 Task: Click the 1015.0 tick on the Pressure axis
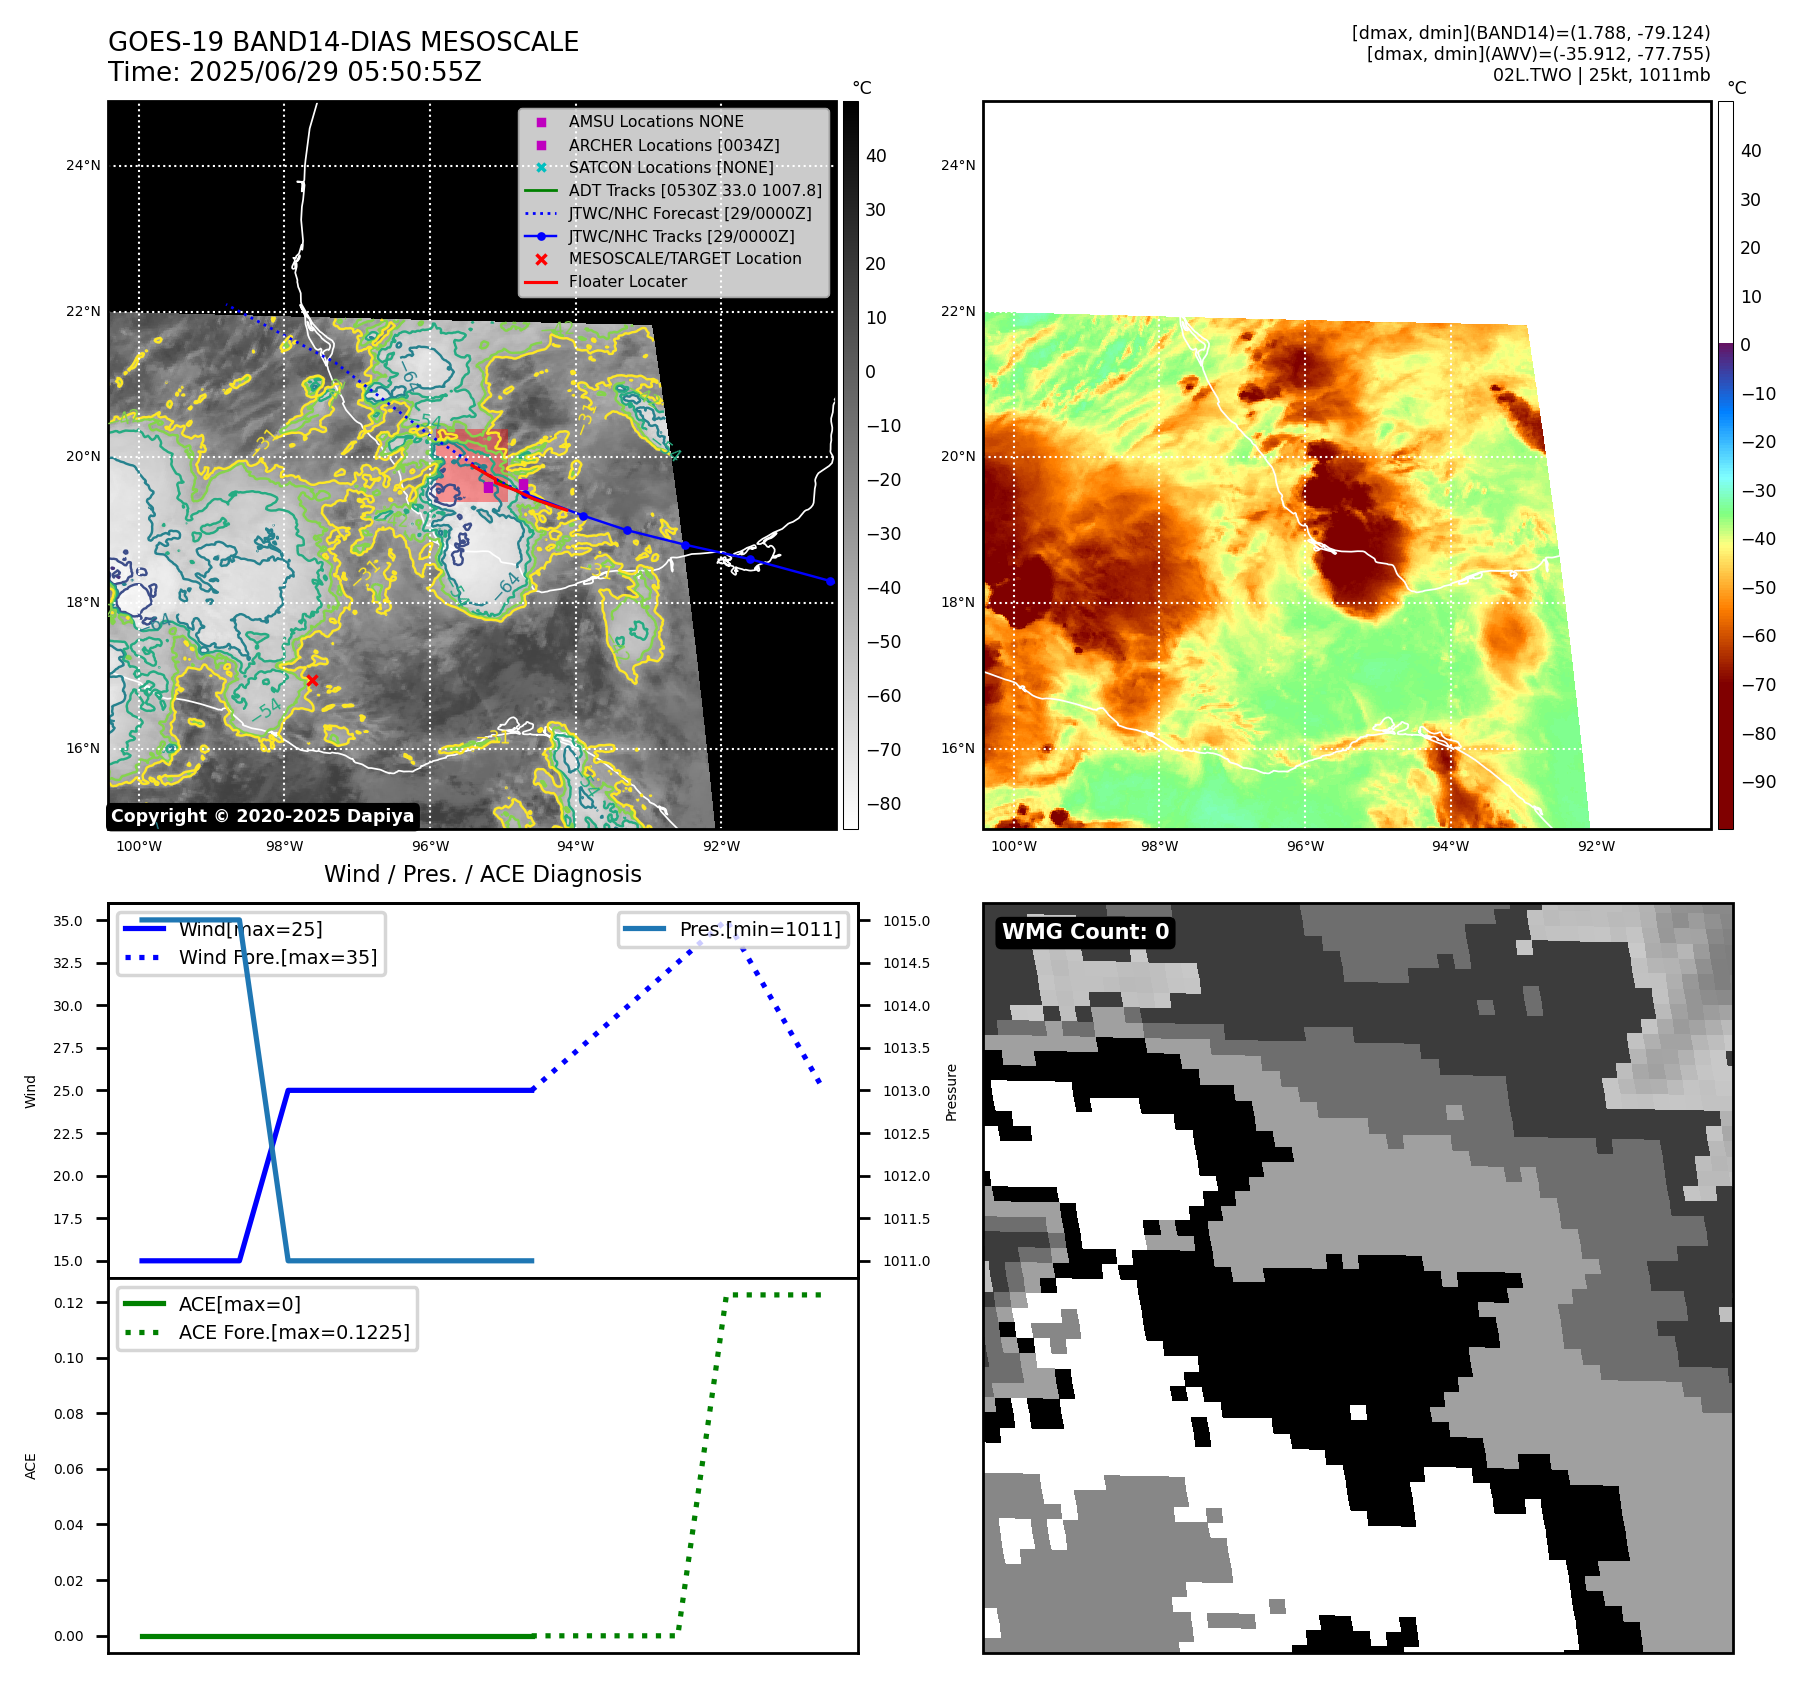point(906,921)
